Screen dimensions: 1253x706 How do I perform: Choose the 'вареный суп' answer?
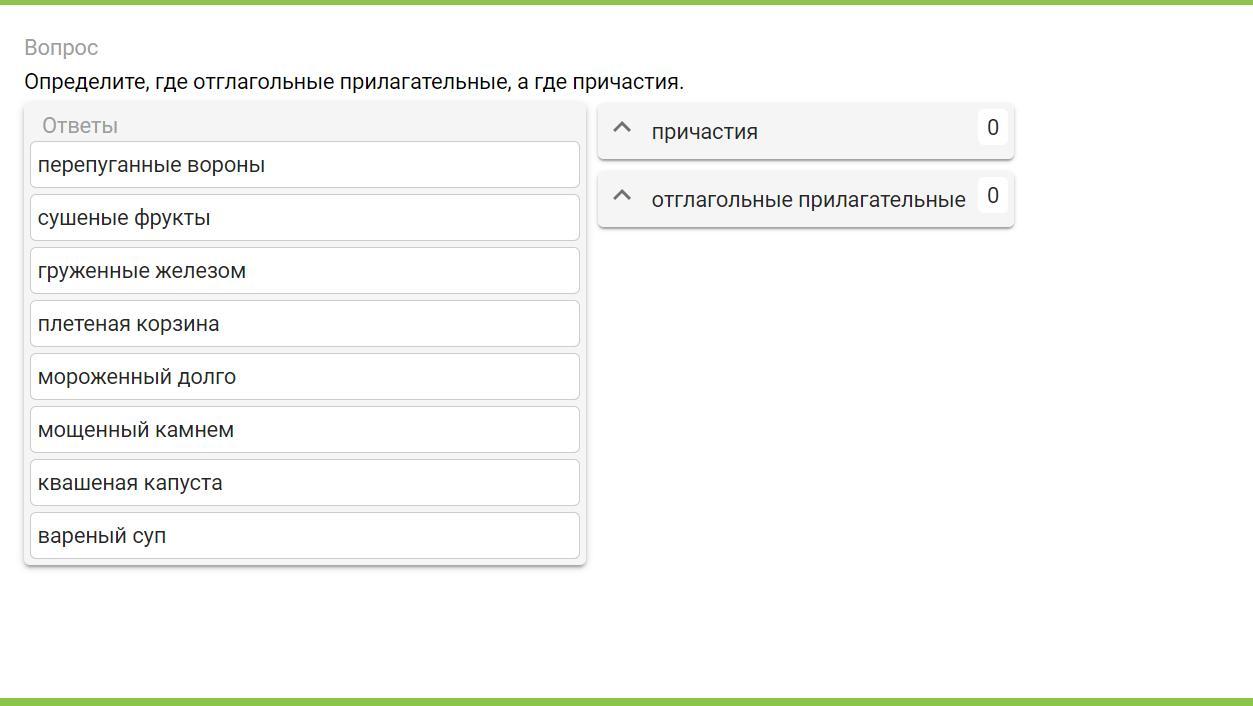tap(305, 536)
